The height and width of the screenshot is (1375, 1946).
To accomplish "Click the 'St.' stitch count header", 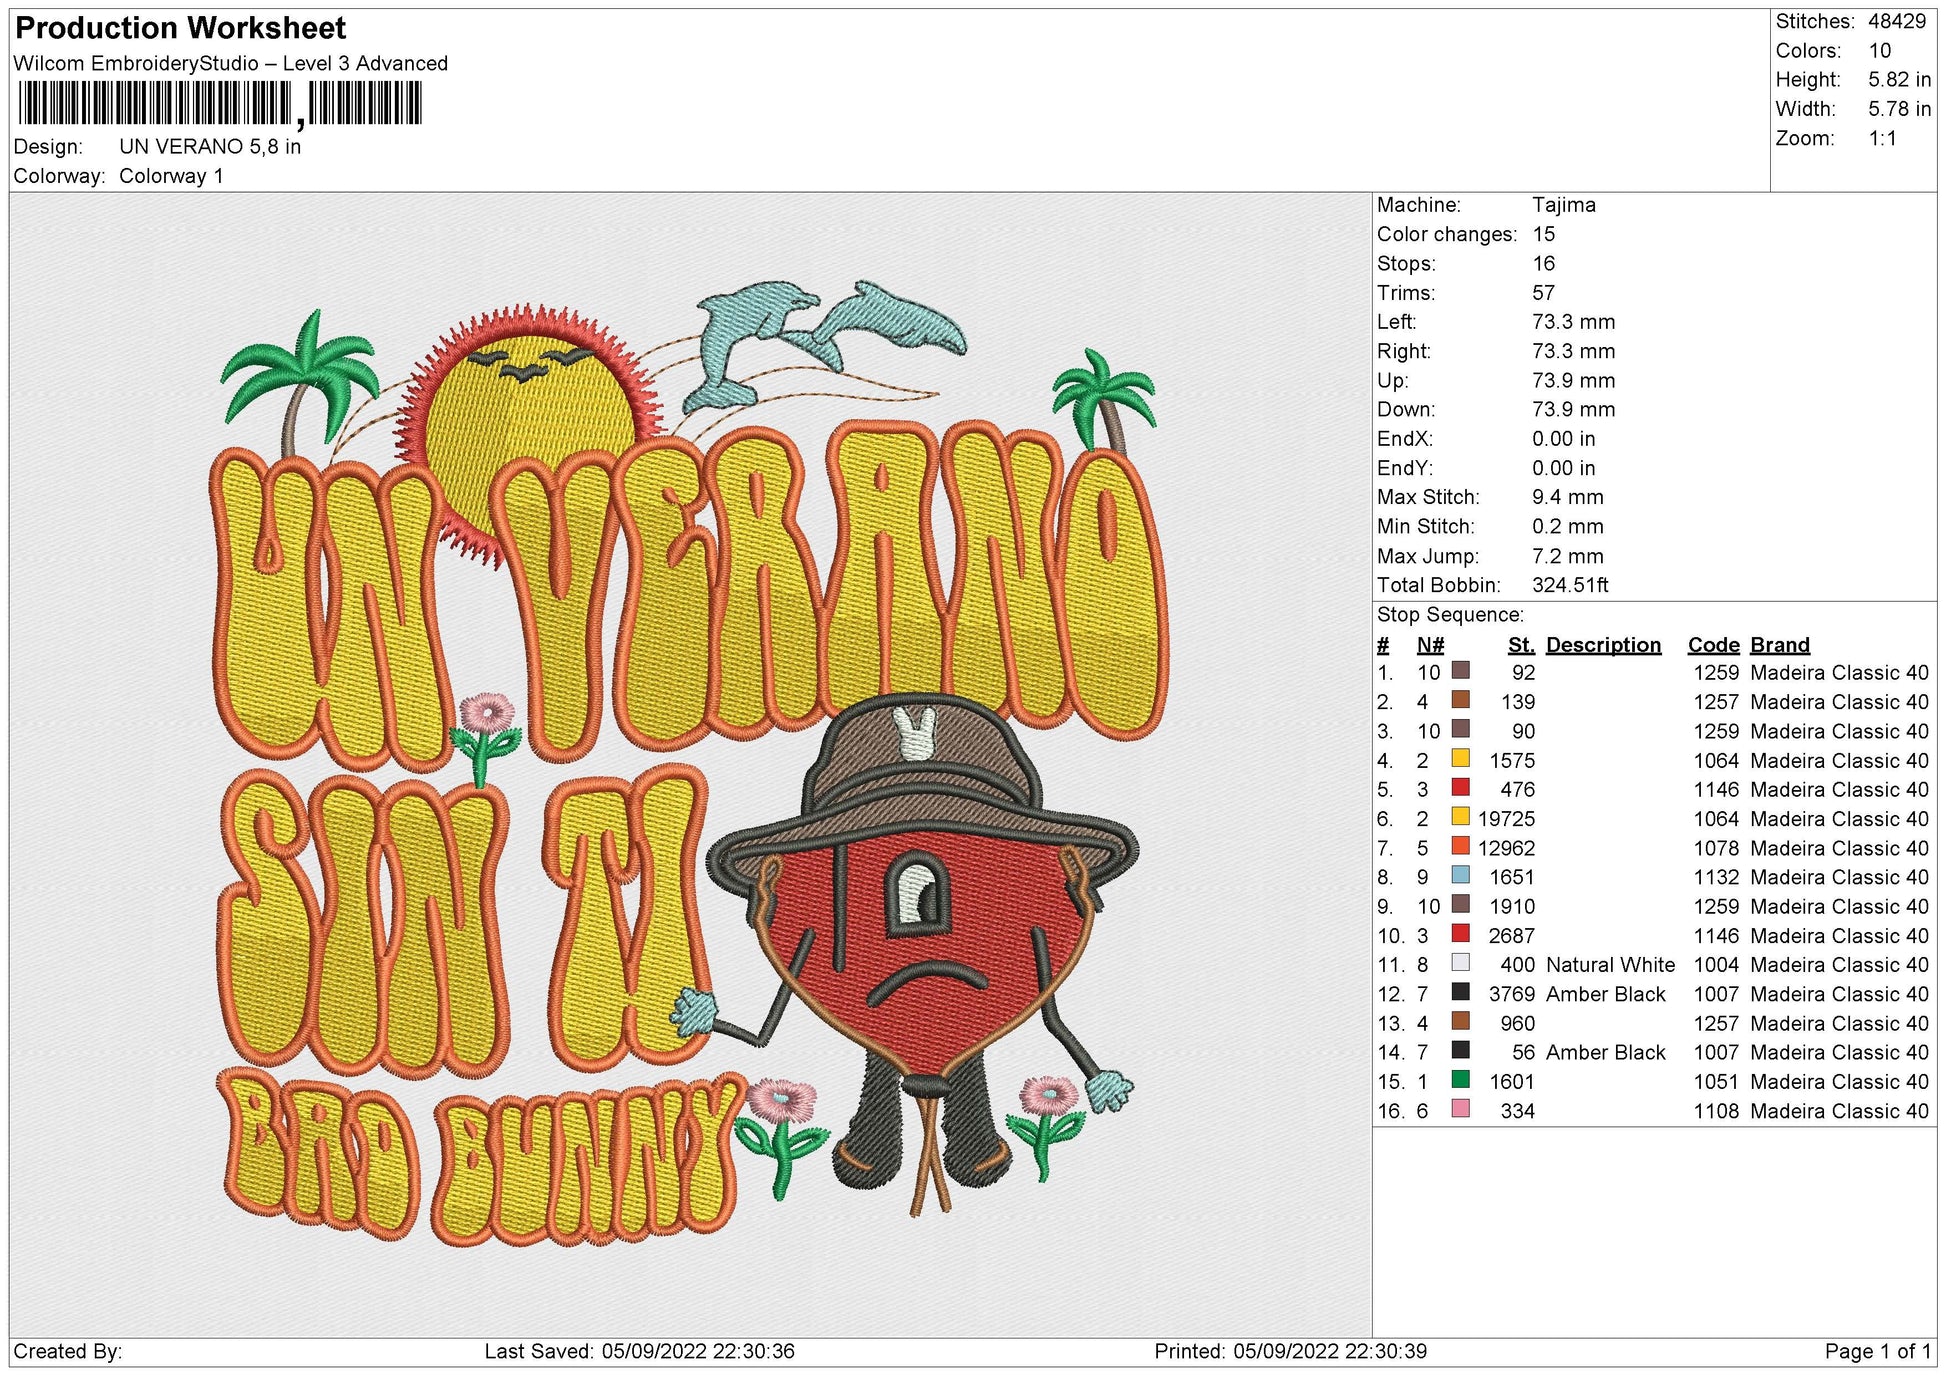I will pos(1521,645).
